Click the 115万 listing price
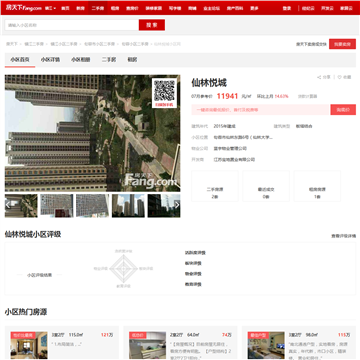Viewport: 360px width, 360px height. click(344, 335)
